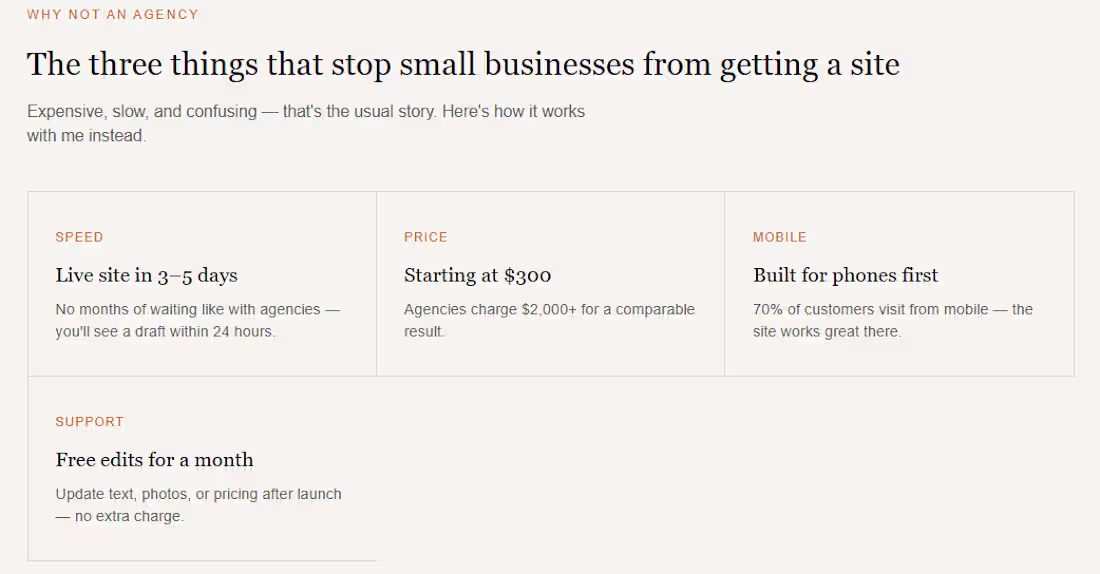Click the 'Why not an agency' eyebrow label
Image resolution: width=1100 pixels, height=574 pixels.
click(x=113, y=15)
